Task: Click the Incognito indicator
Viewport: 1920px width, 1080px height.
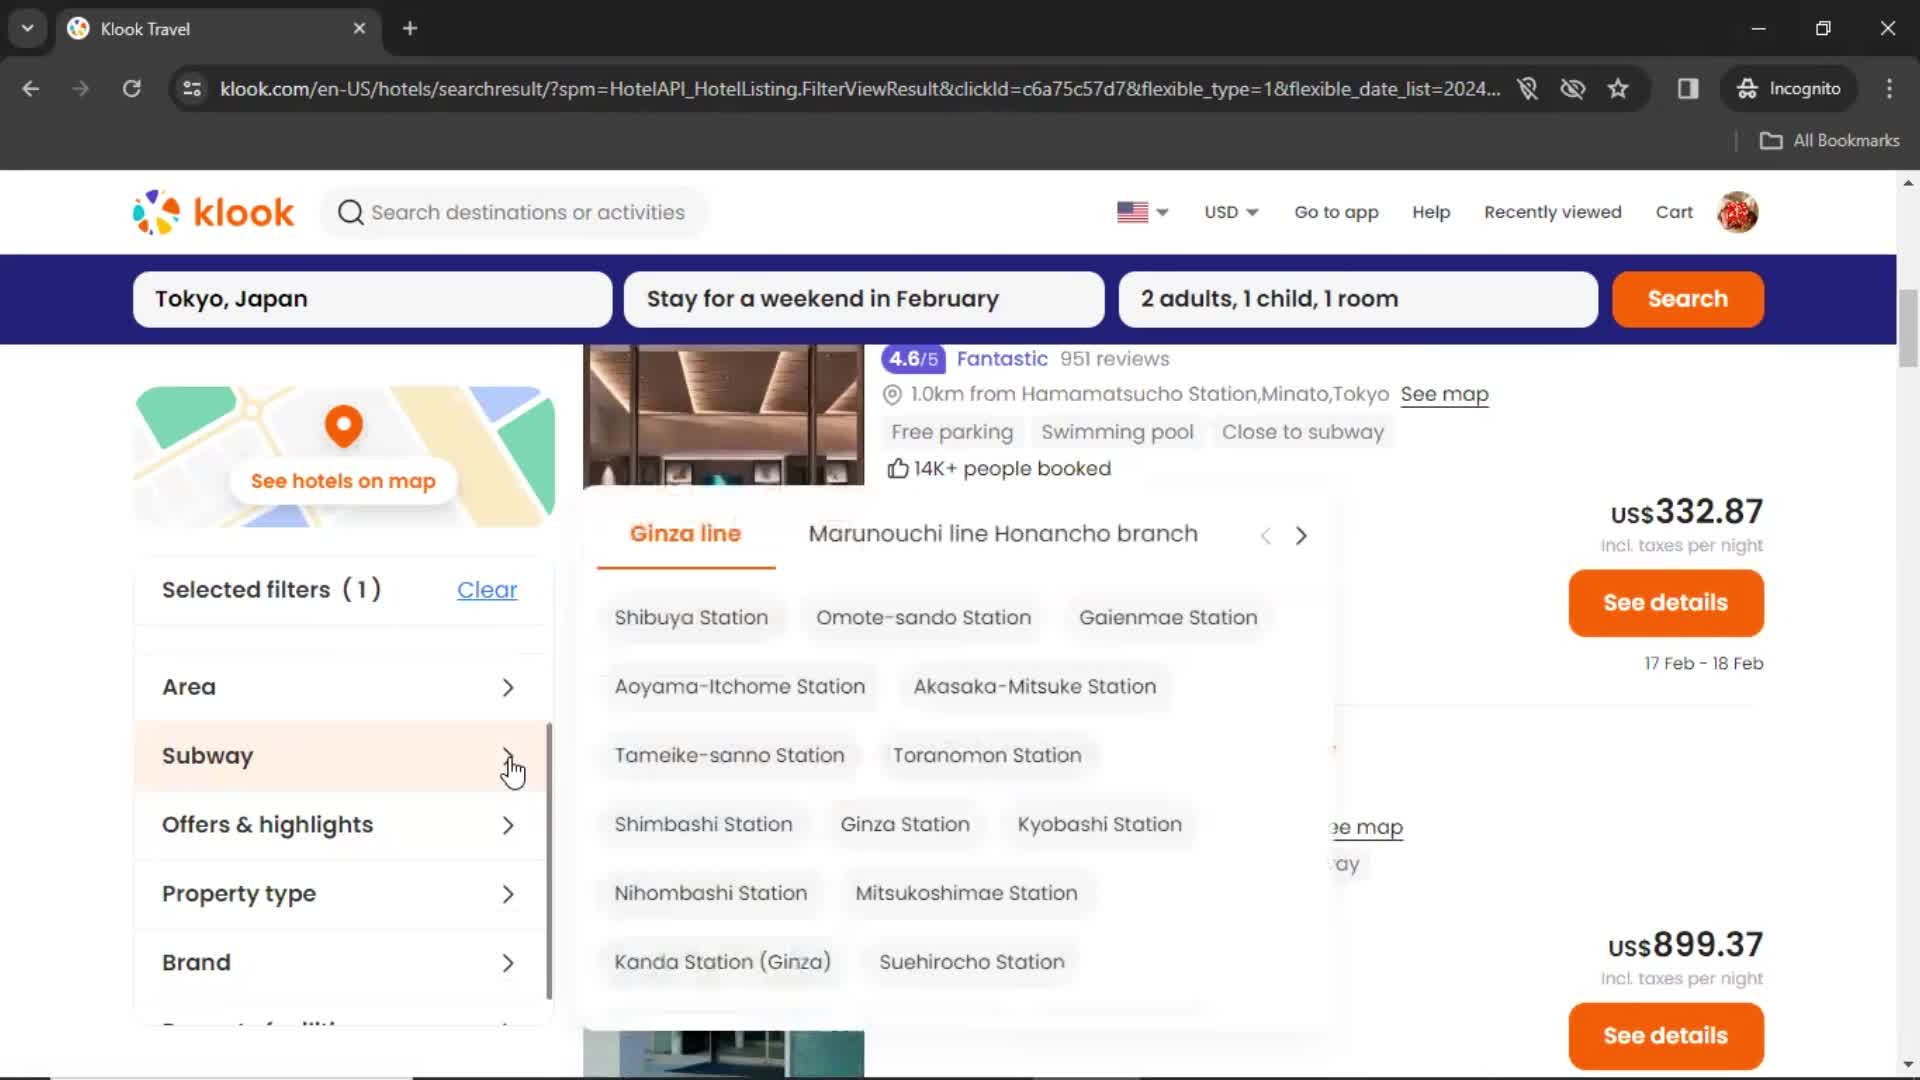Action: click(x=1789, y=89)
